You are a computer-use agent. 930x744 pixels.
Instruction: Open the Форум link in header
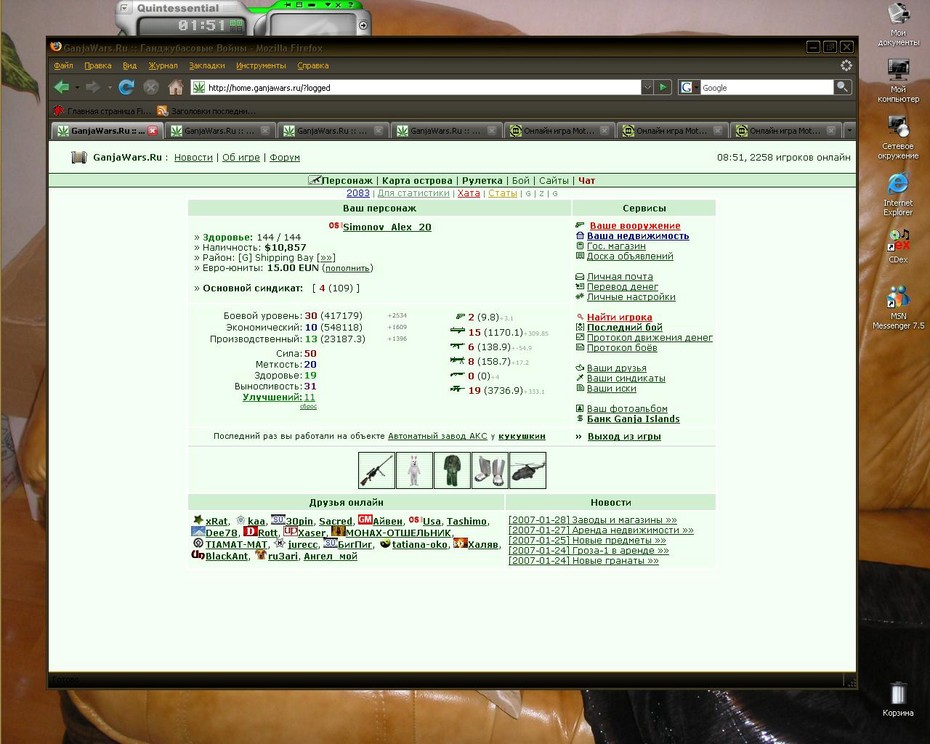point(285,157)
